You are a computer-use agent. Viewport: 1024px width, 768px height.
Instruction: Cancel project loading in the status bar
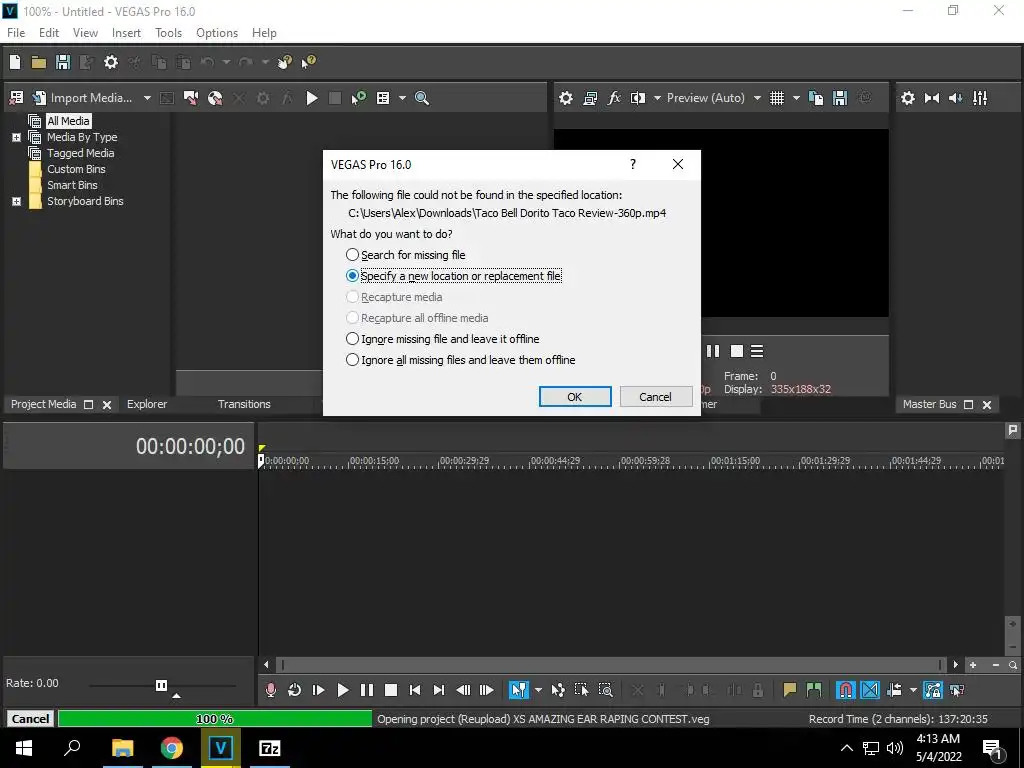click(30, 718)
